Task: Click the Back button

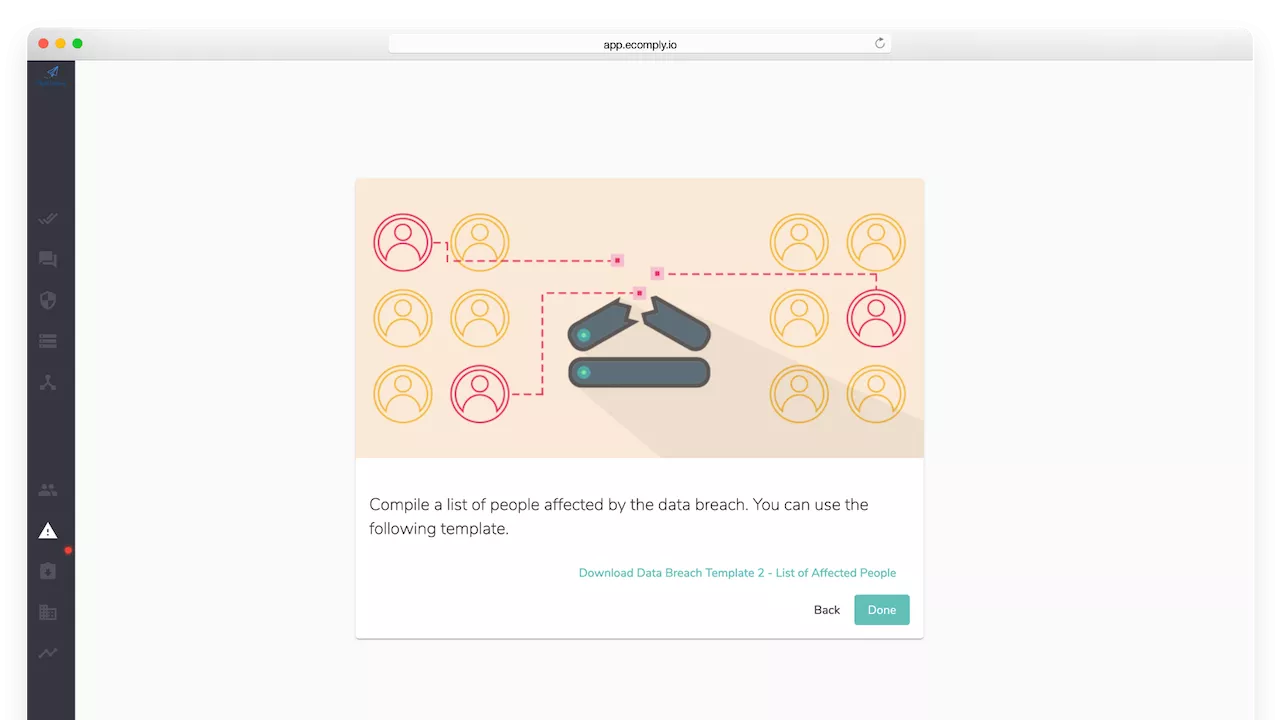Action: click(826, 610)
